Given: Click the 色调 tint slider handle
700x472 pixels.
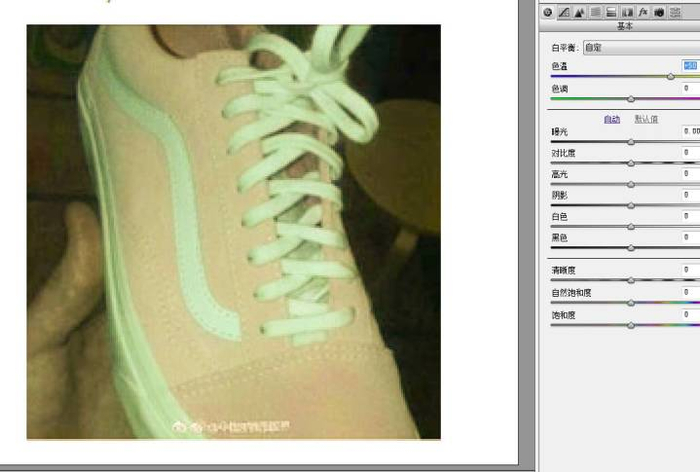Looking at the screenshot, I should (631, 99).
